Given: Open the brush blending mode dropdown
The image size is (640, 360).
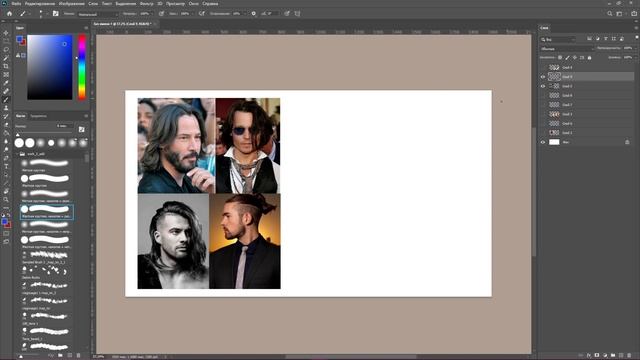Looking at the screenshot, I should tap(97, 13).
